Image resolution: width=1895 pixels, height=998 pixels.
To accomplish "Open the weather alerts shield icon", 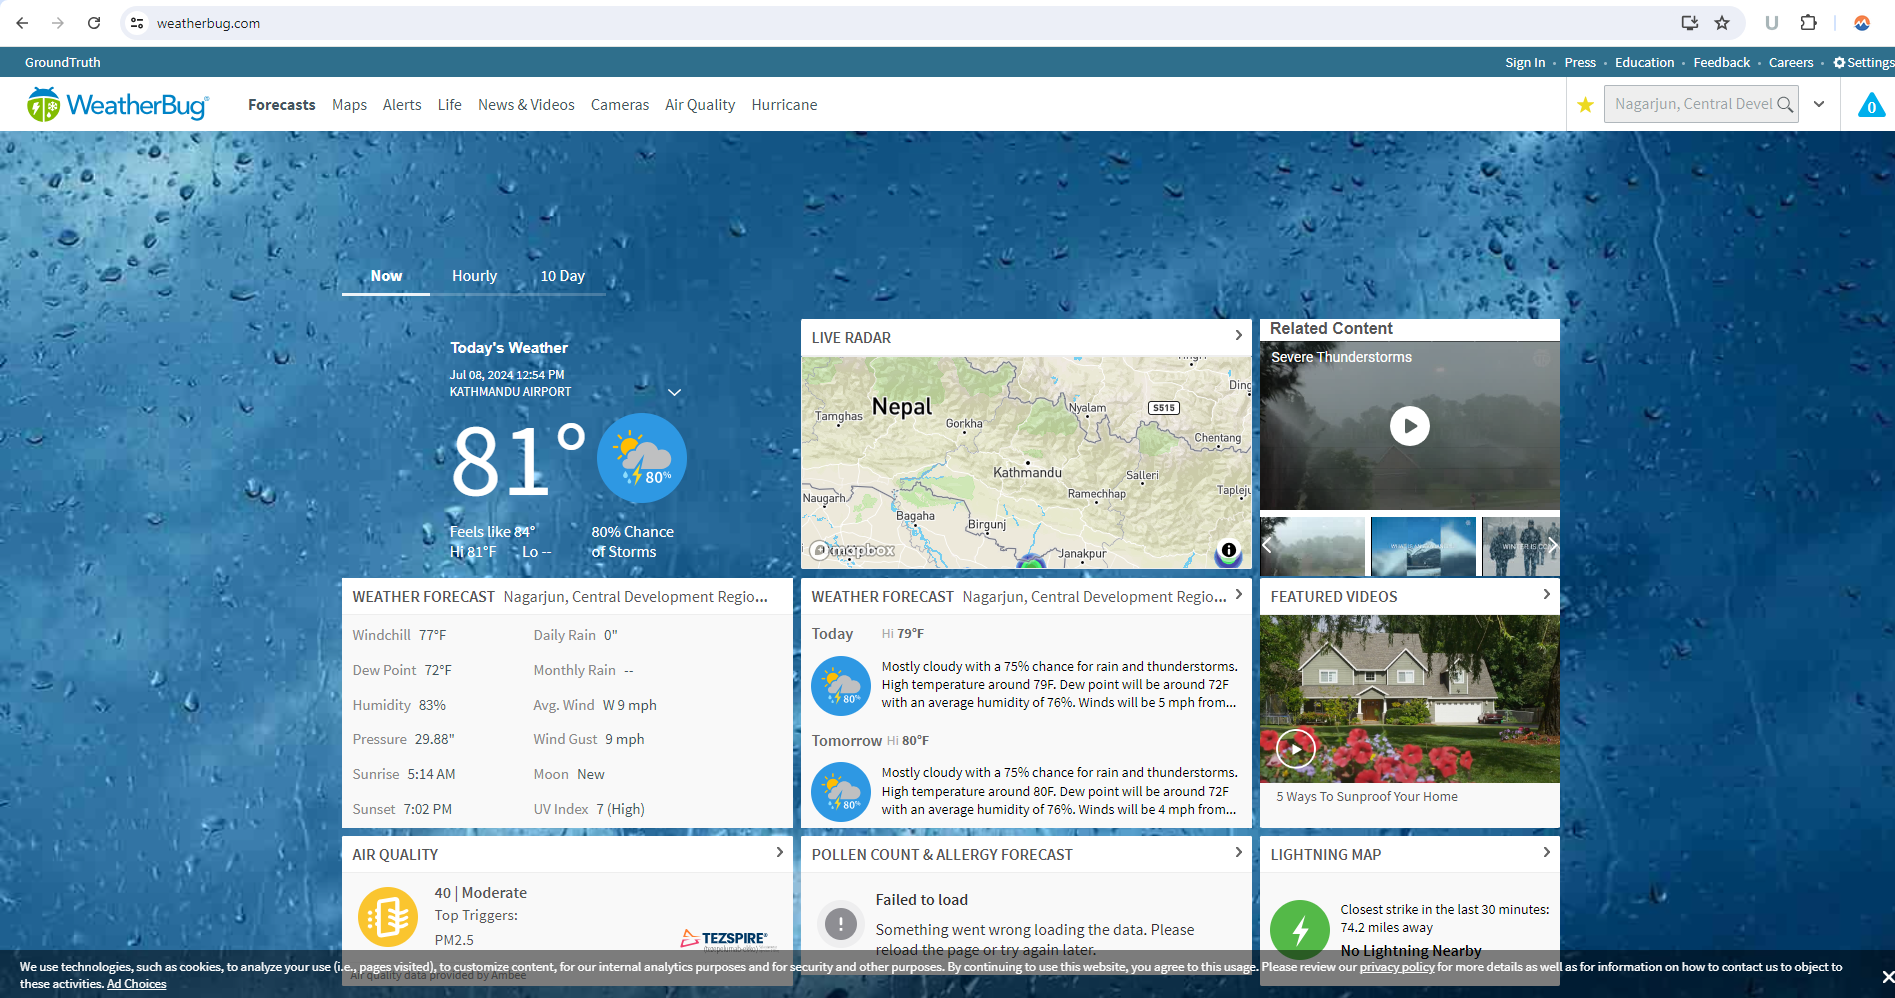I will click(x=1871, y=103).
